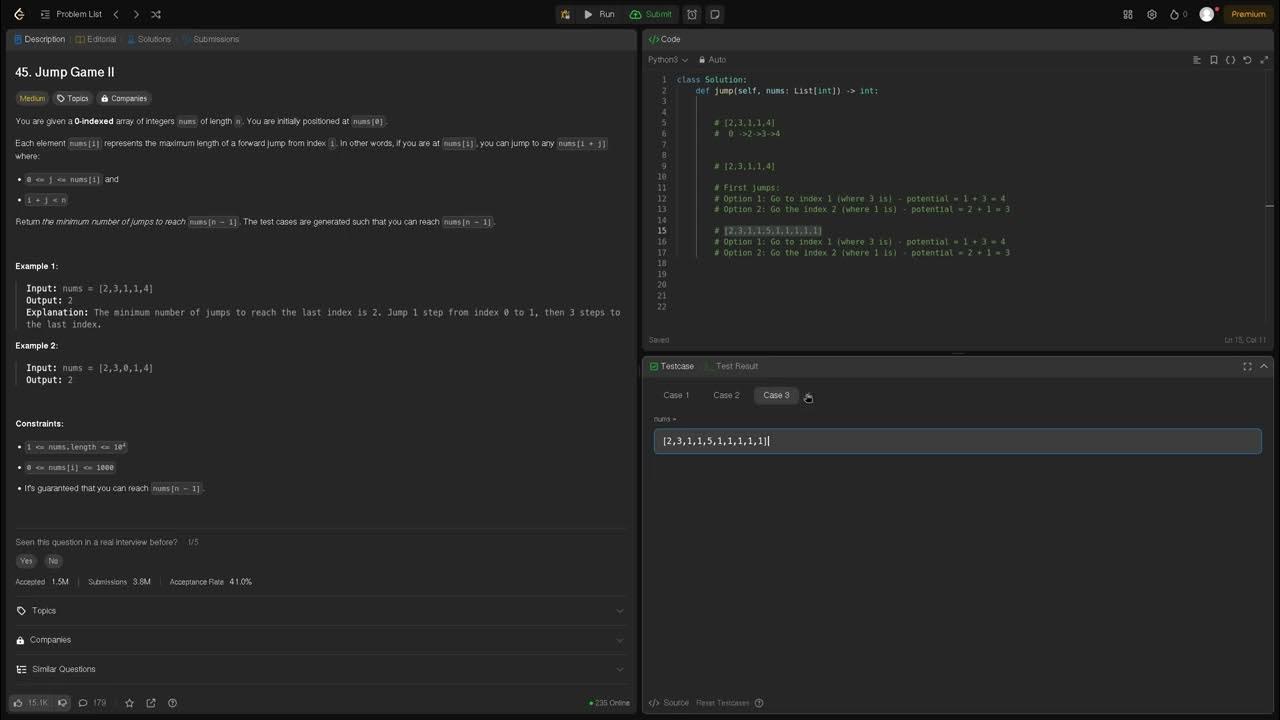1280x720 pixels.
Task: Answer Yes to interview question prompt
Action: click(26, 561)
